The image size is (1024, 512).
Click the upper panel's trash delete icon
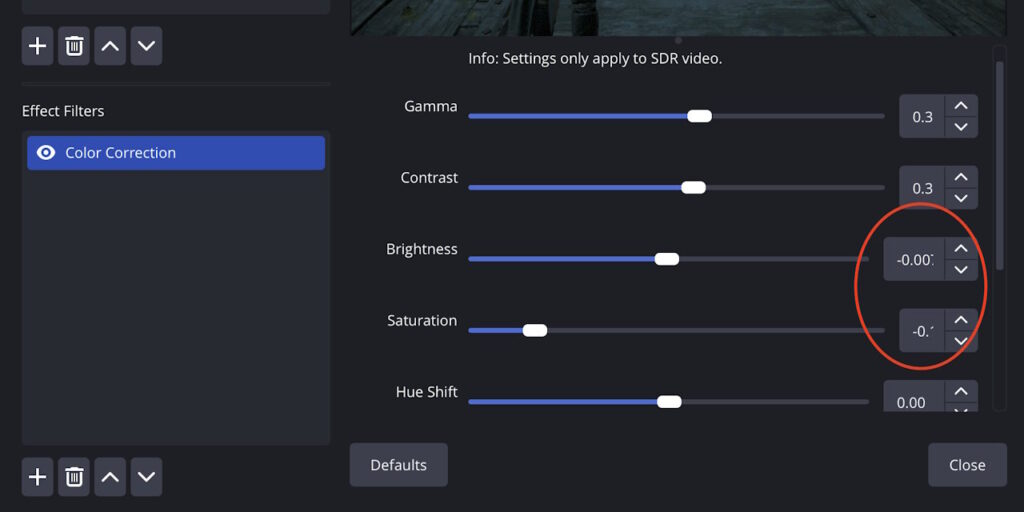coord(74,46)
